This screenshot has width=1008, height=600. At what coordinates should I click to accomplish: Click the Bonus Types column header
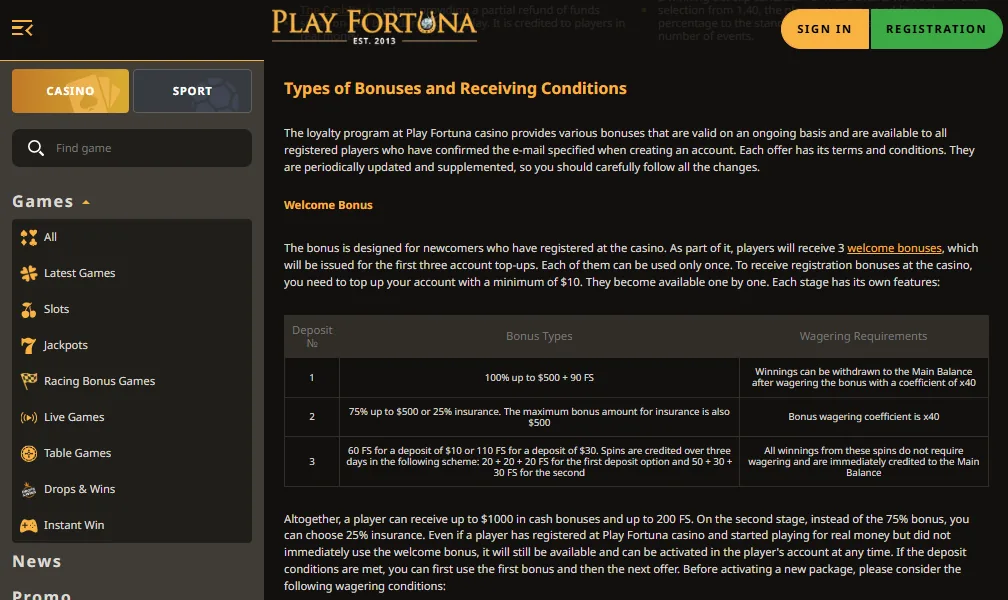(539, 336)
